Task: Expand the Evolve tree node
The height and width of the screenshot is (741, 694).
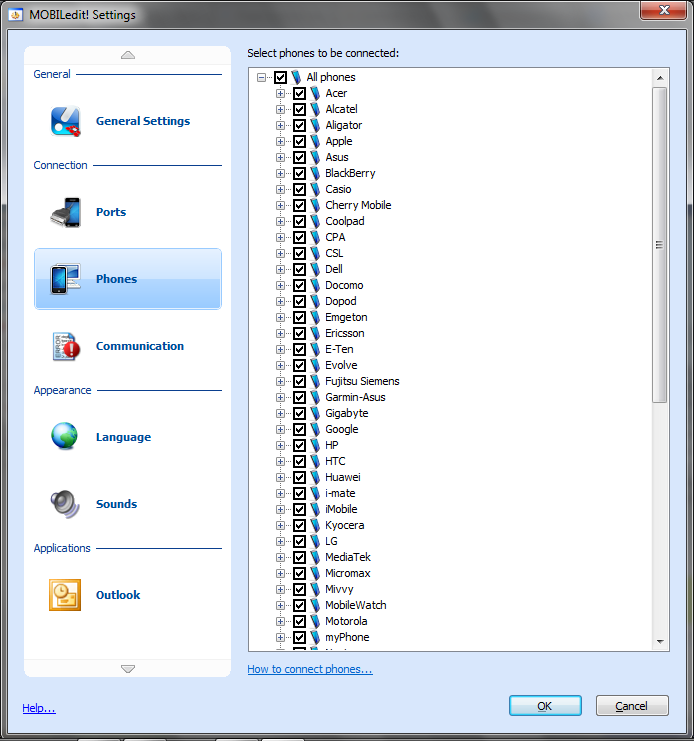Action: (x=280, y=365)
